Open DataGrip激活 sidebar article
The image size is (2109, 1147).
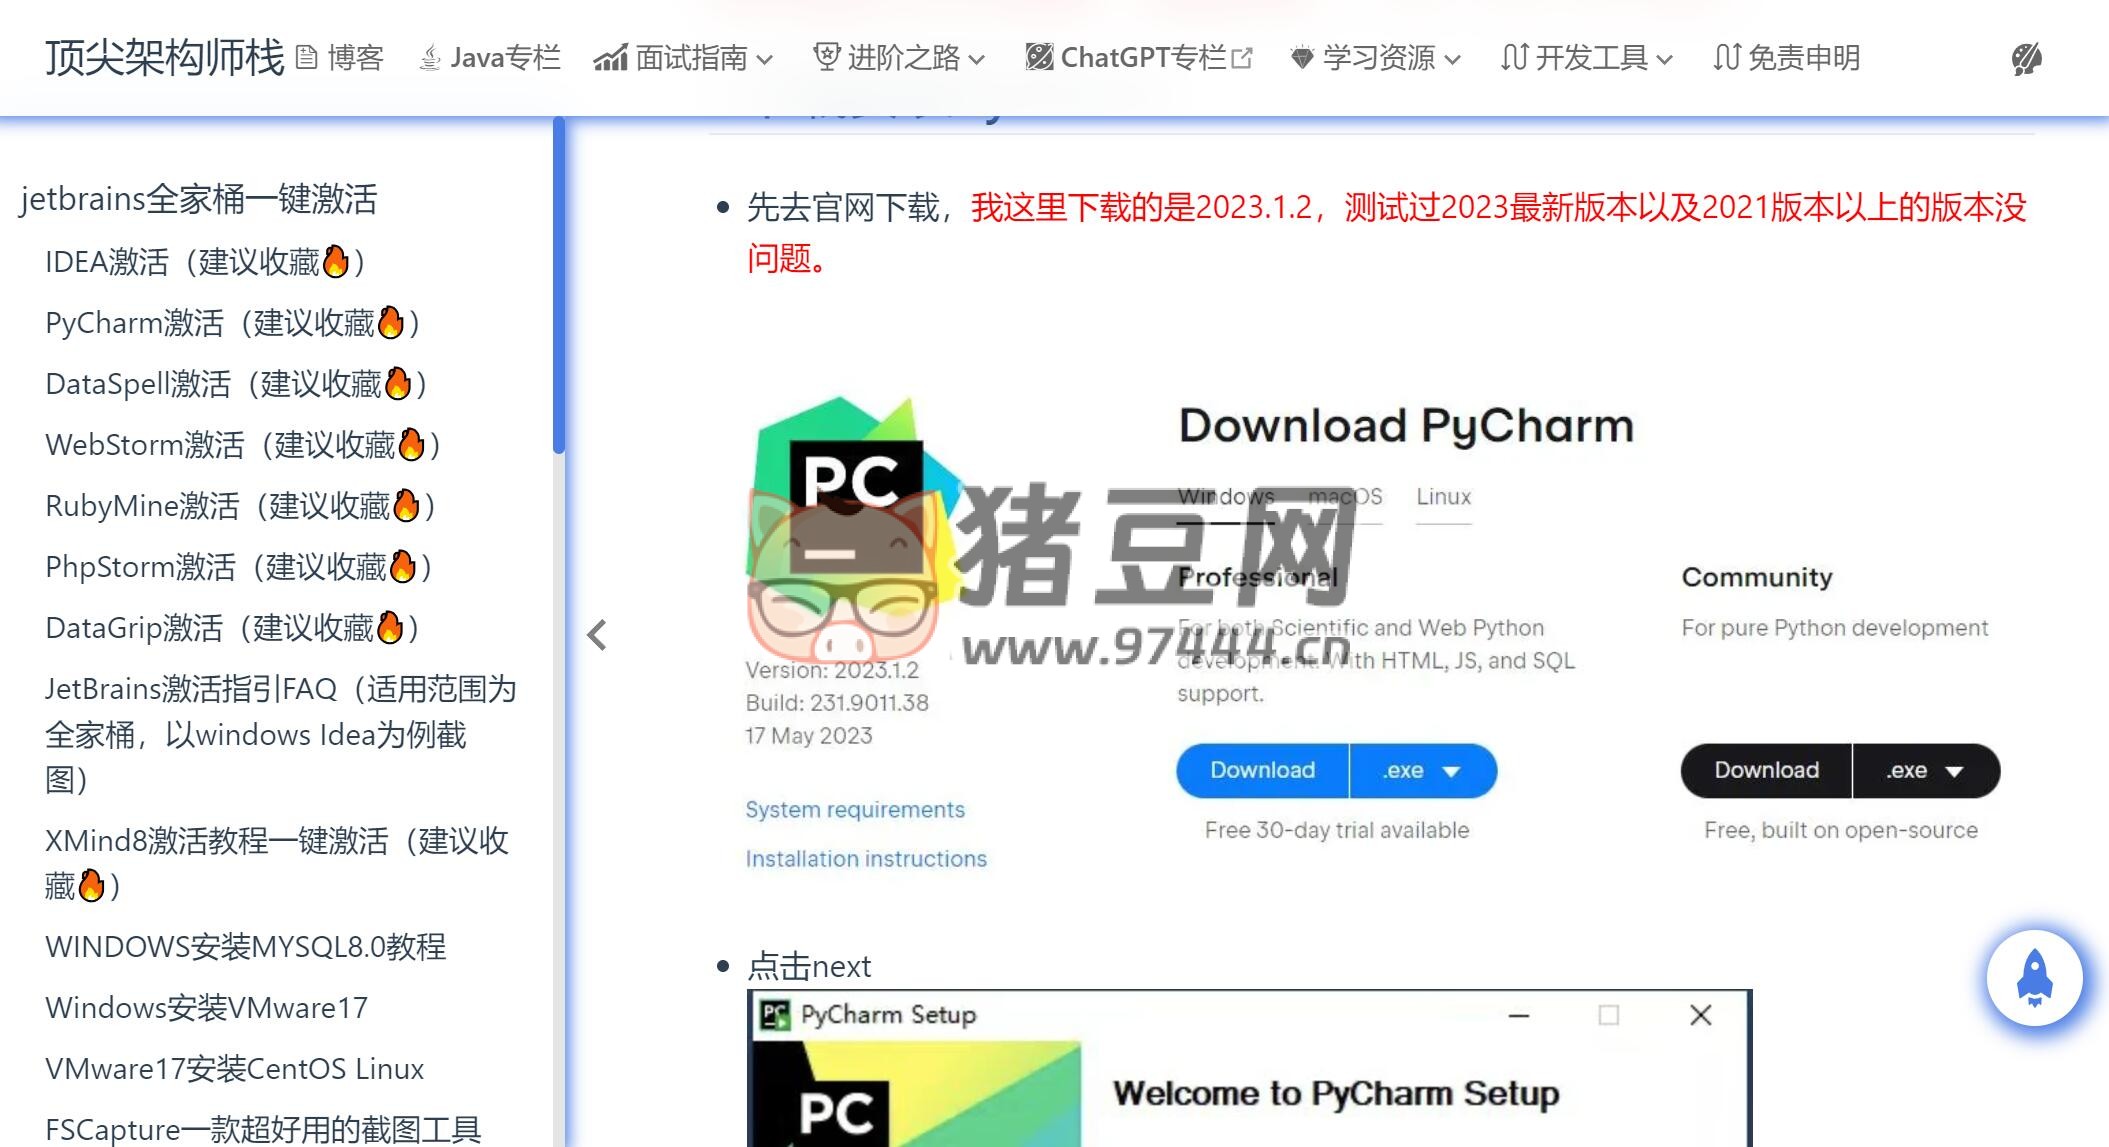[x=232, y=628]
